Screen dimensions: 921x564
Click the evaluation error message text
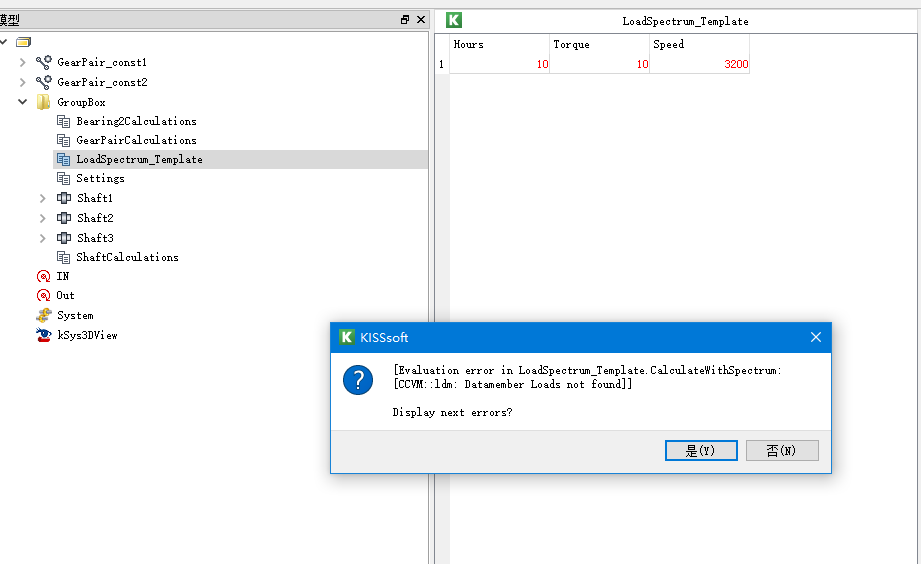point(587,377)
